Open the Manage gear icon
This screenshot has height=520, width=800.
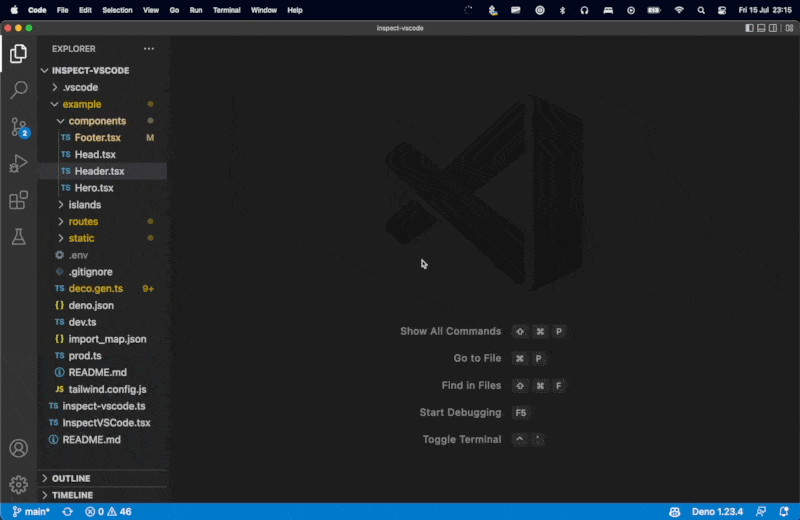point(18,484)
